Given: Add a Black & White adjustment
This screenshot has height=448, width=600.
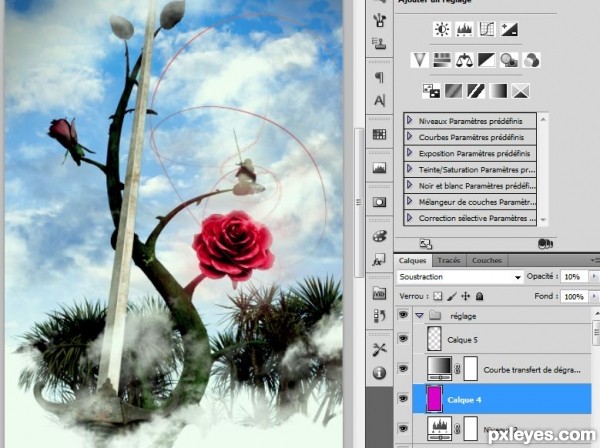Looking at the screenshot, I should (487, 60).
